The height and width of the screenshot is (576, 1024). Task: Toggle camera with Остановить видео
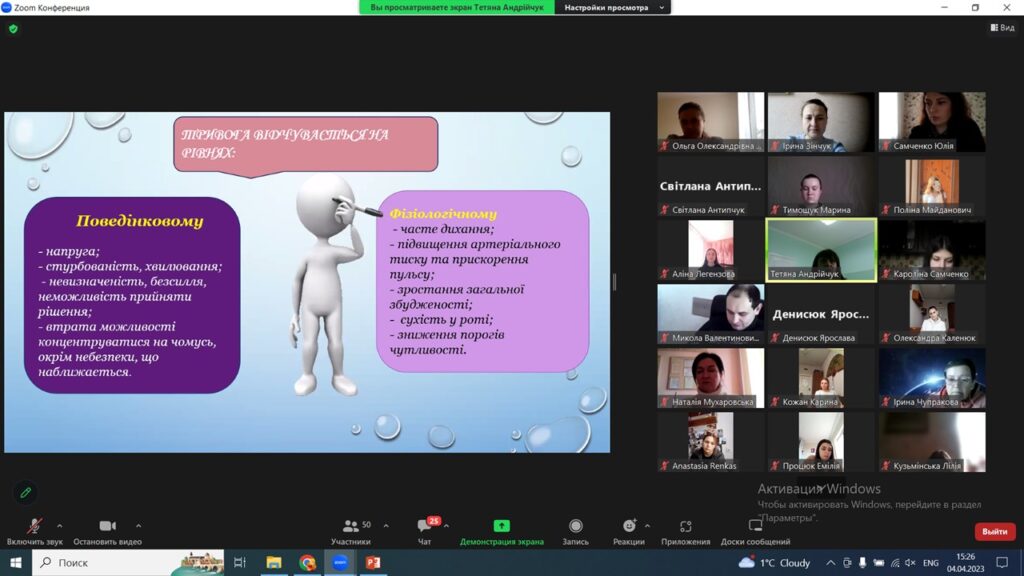click(107, 526)
